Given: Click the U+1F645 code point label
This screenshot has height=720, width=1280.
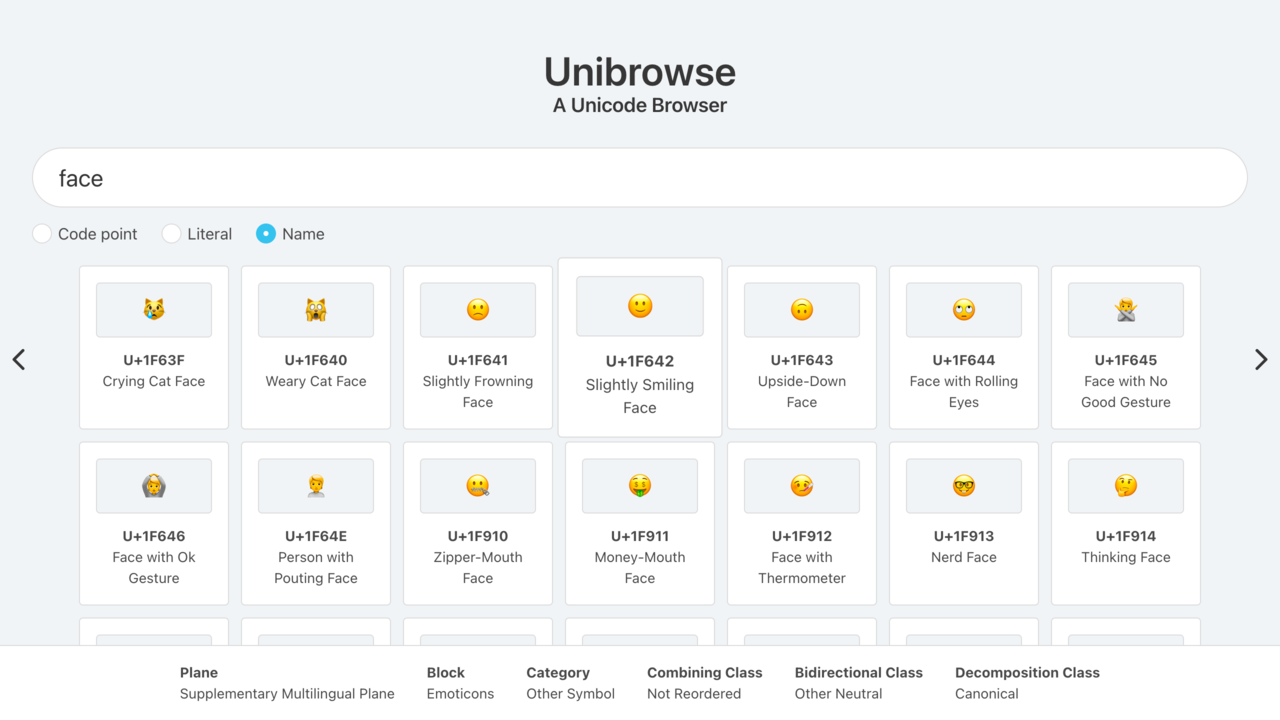Looking at the screenshot, I should coord(1126,360).
